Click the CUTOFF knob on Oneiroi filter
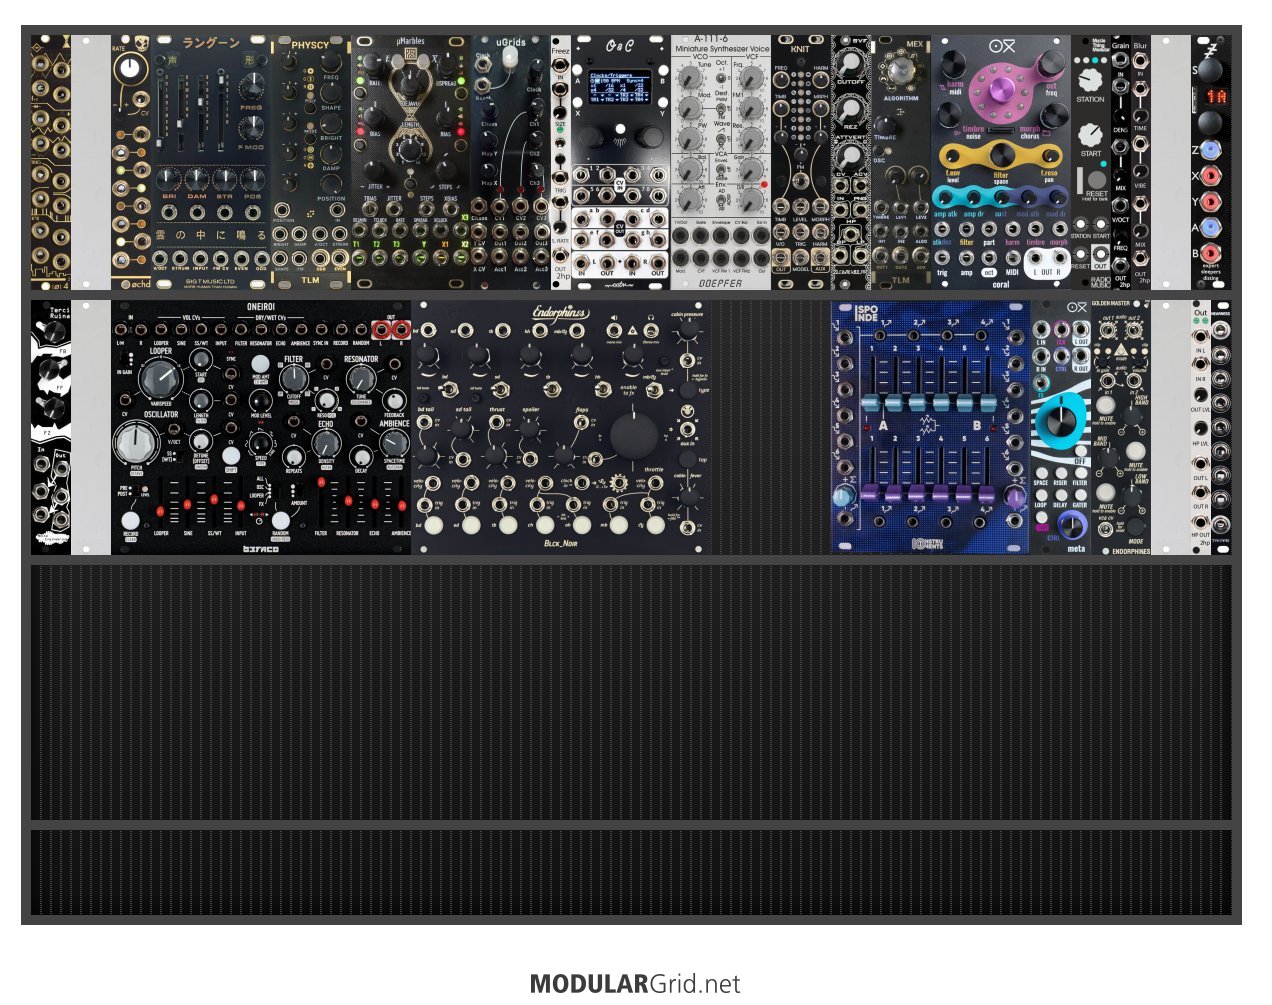 (x=293, y=377)
